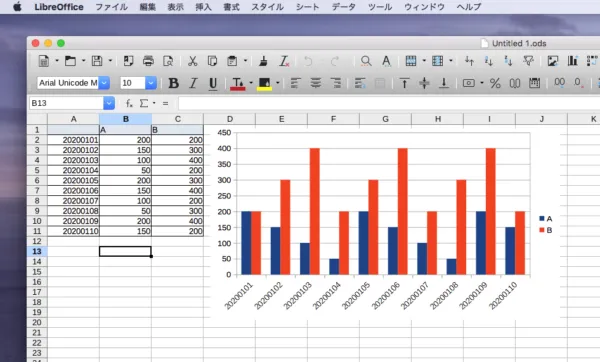Open the Arial Unicode font name dropdown
Image resolution: width=600 pixels, height=362 pixels.
[x=104, y=83]
